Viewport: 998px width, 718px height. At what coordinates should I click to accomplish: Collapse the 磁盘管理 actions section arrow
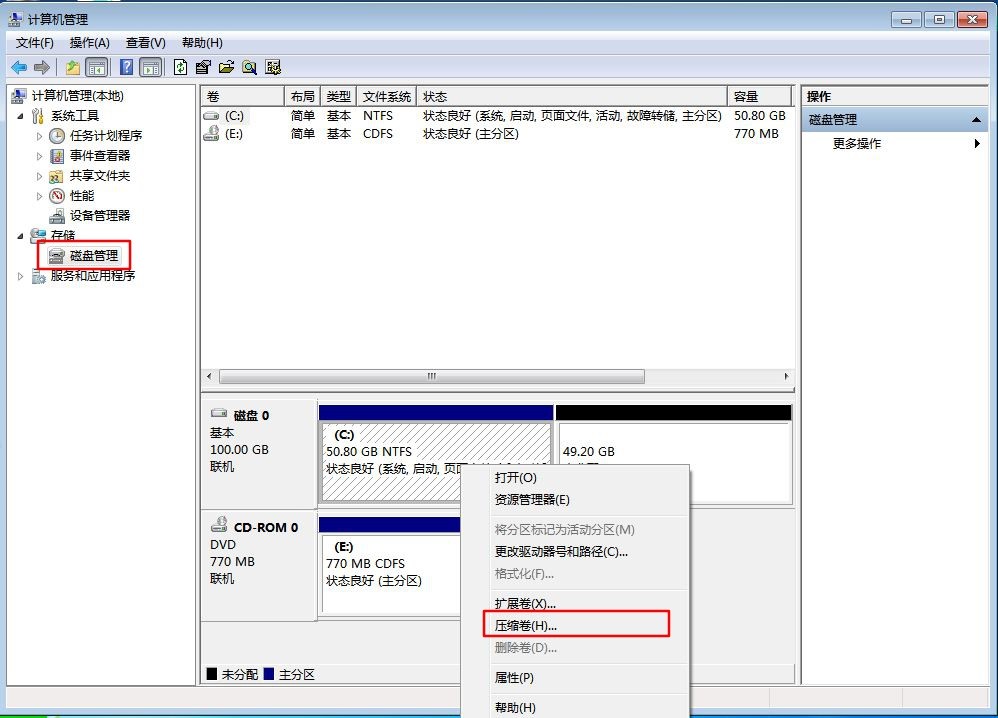point(976,120)
